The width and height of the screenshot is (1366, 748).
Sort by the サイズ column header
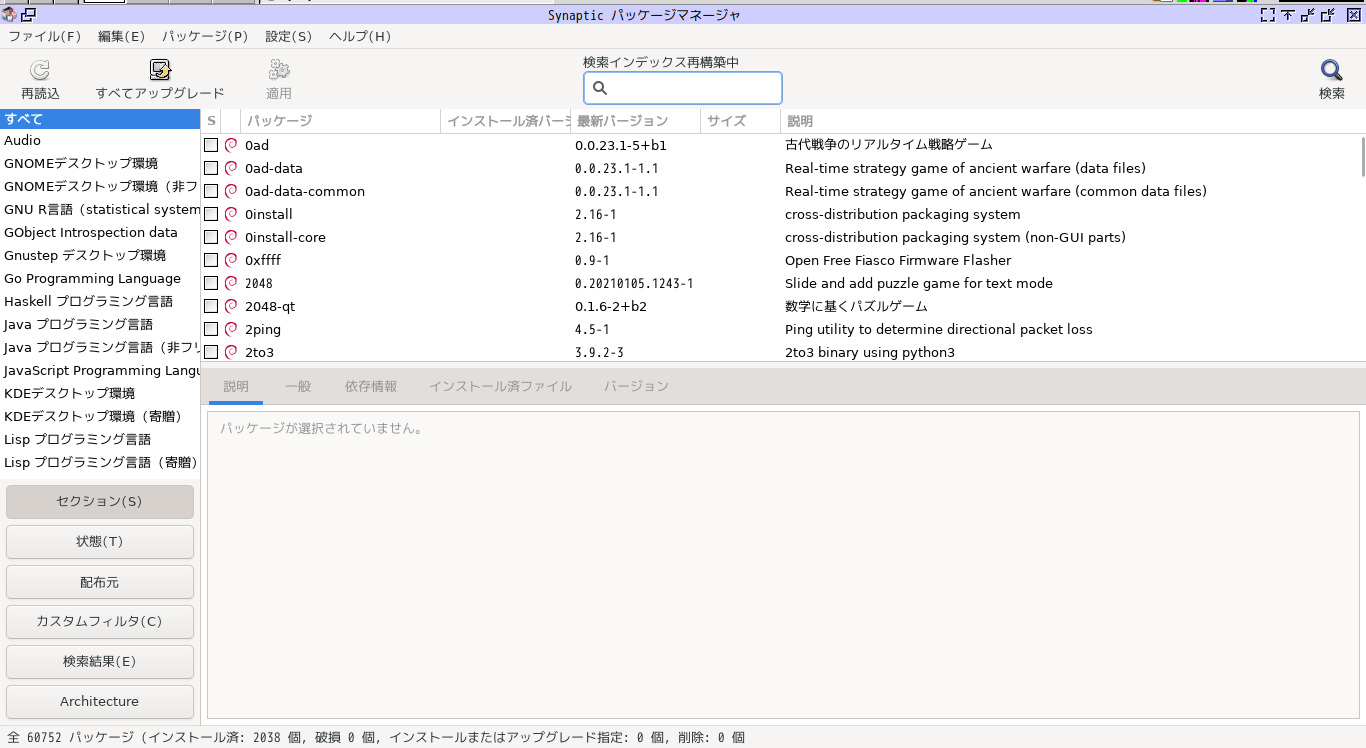coord(740,121)
